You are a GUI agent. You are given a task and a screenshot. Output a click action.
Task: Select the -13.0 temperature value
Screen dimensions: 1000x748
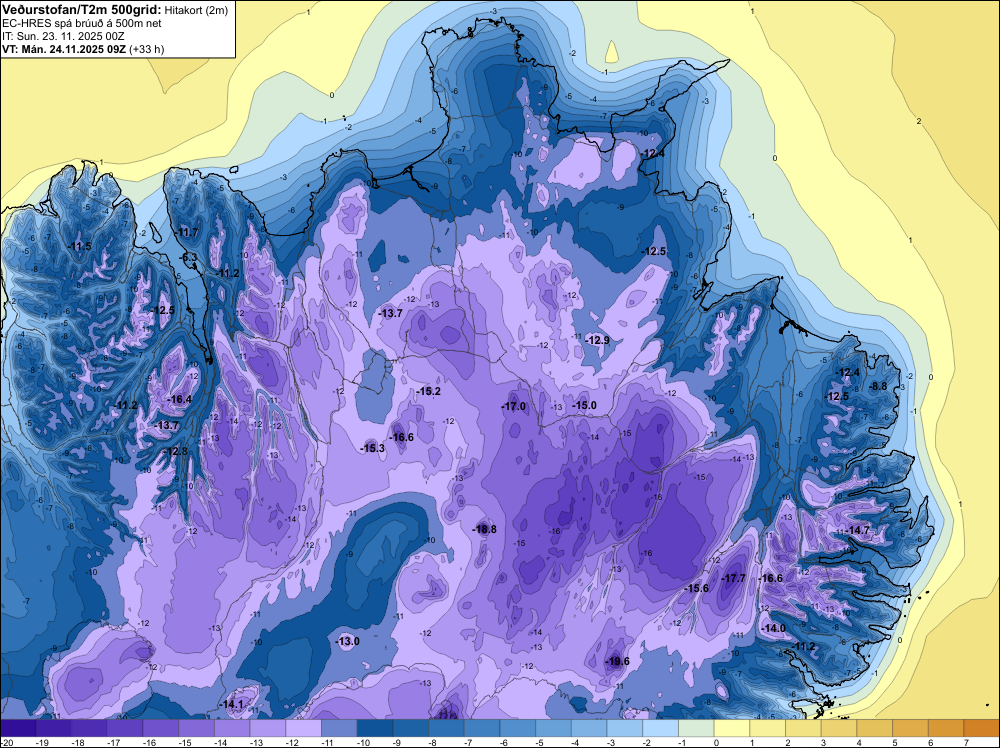(348, 641)
